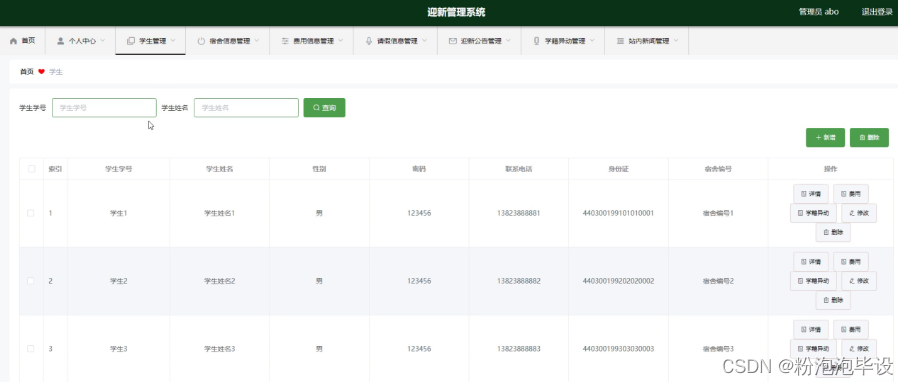
Task: Click the mail icon of 迎新公告管理
Action: (x=453, y=41)
